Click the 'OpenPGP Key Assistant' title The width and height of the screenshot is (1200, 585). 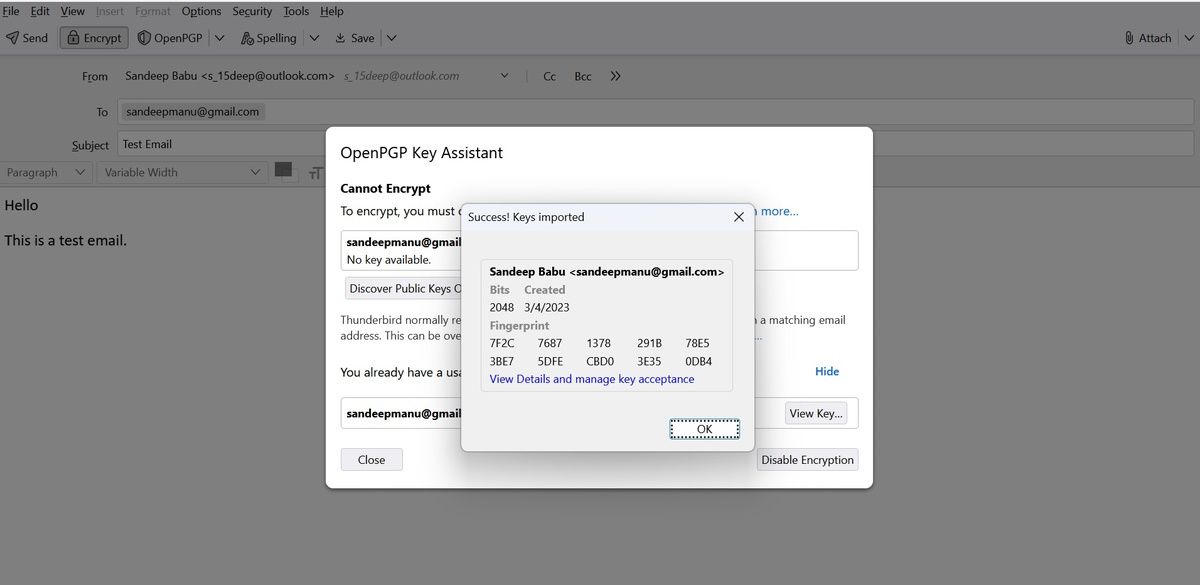(x=422, y=153)
